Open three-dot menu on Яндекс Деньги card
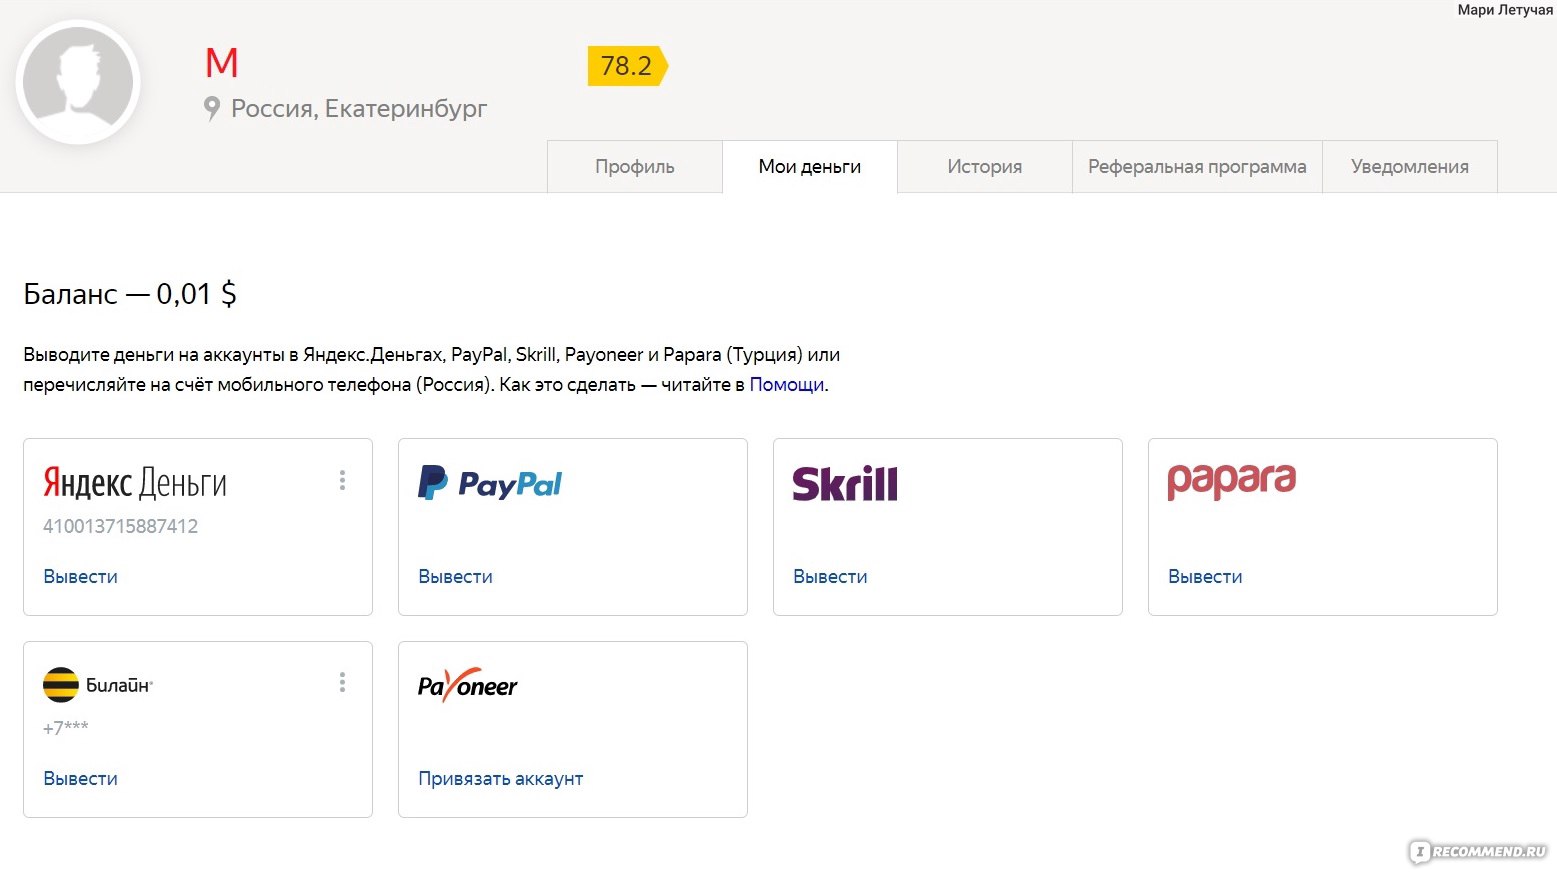 [342, 480]
